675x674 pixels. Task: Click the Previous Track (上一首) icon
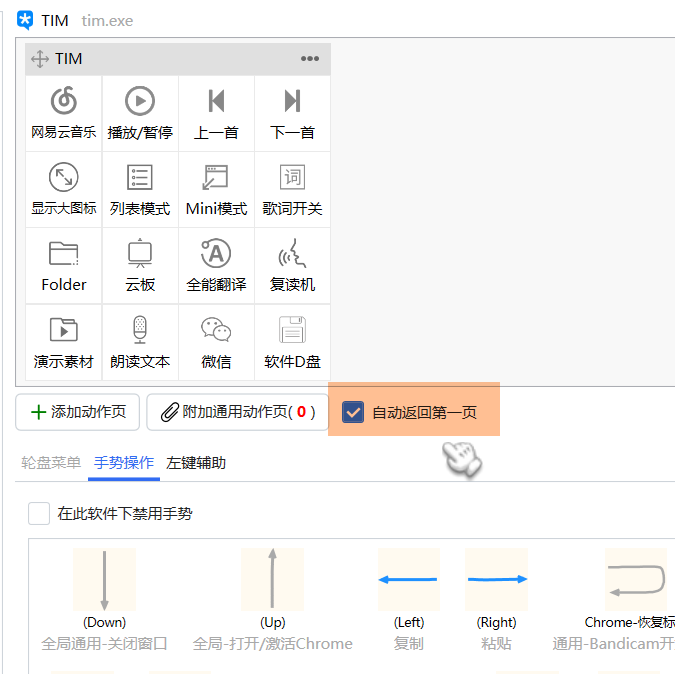pyautogui.click(x=216, y=101)
